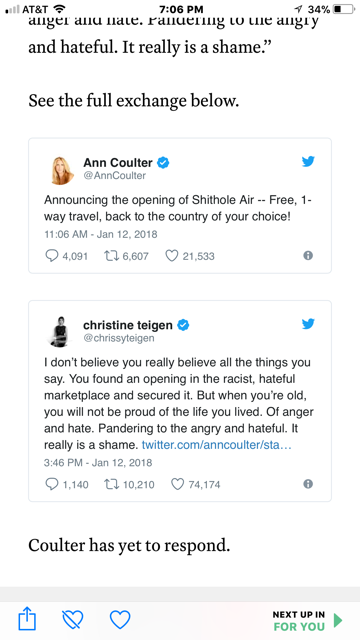Tap reply icon with 1,140 count
This screenshot has width=360, height=640.
(51, 484)
